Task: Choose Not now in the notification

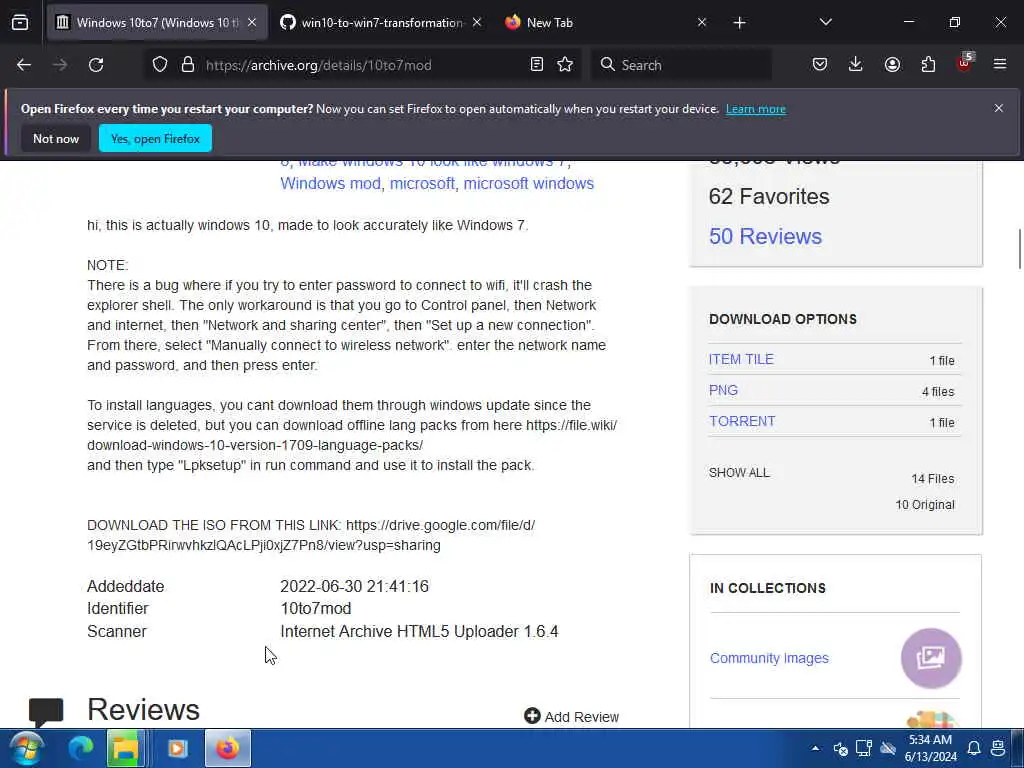Action: pos(56,138)
